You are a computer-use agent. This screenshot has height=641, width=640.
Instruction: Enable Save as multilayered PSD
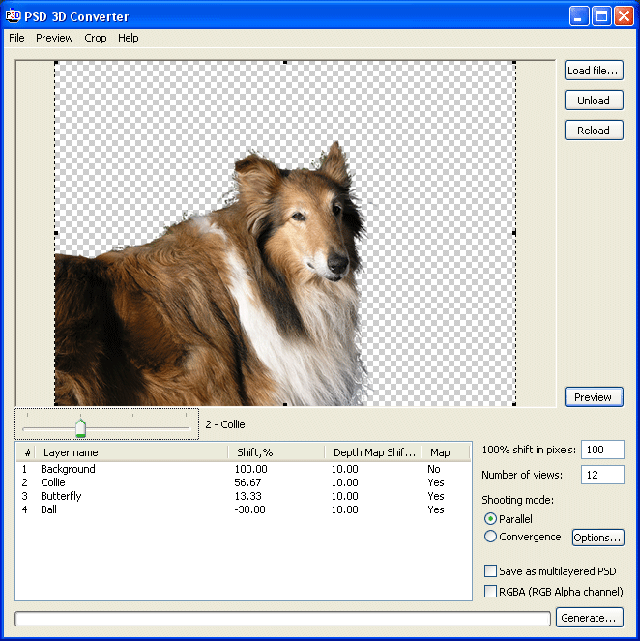[490, 571]
